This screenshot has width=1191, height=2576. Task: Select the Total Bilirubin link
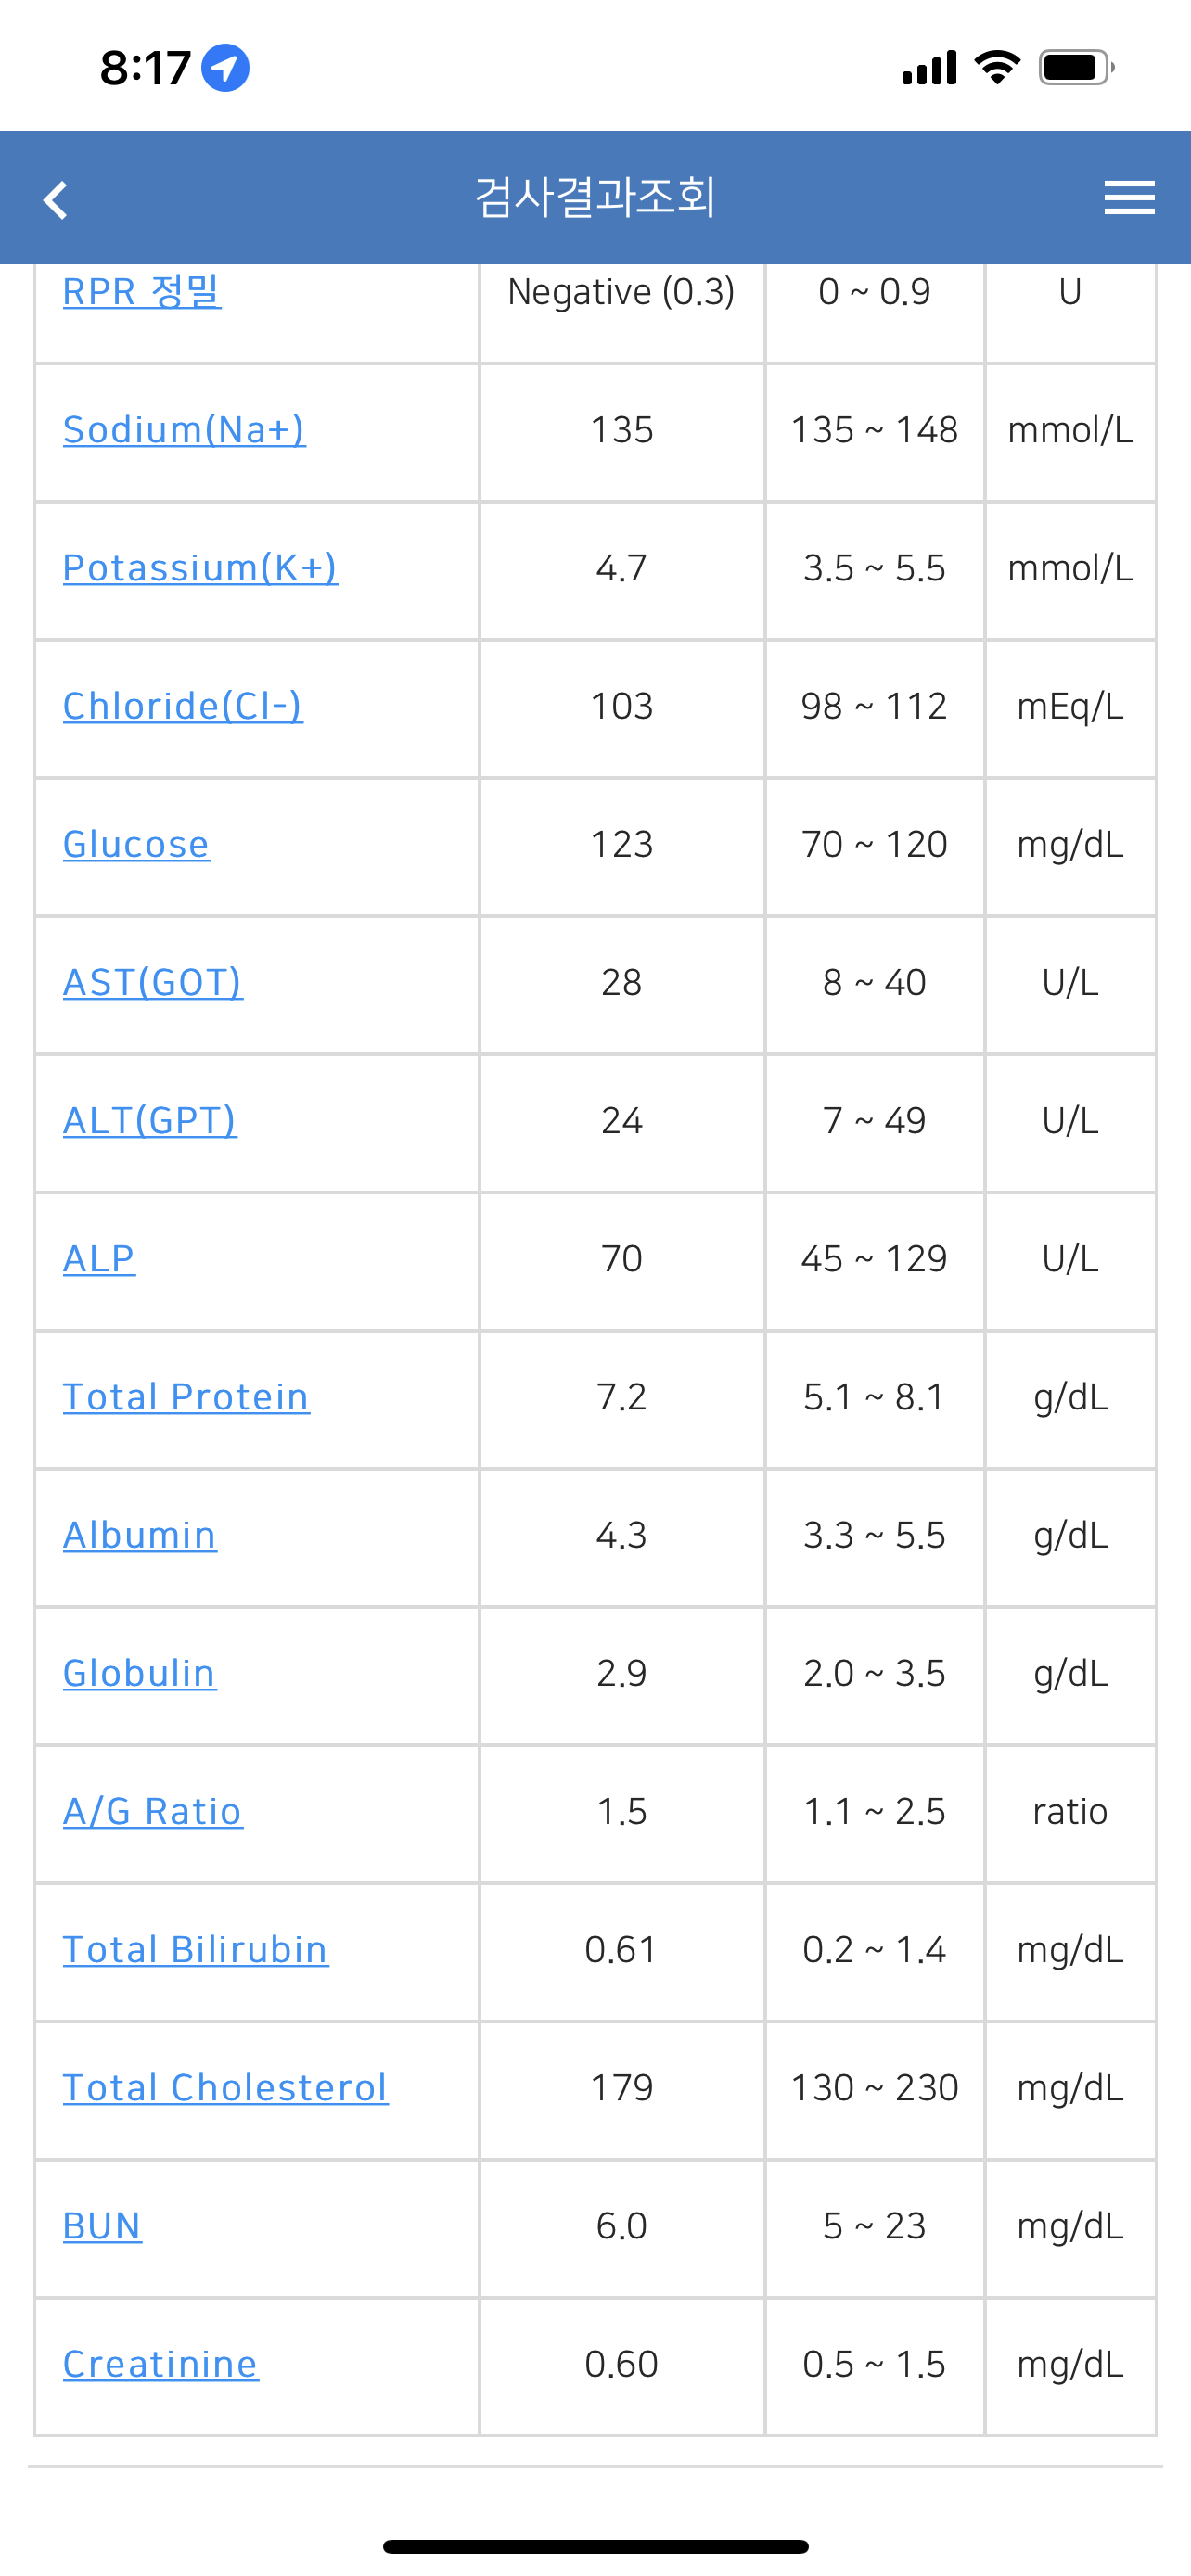coord(196,1949)
